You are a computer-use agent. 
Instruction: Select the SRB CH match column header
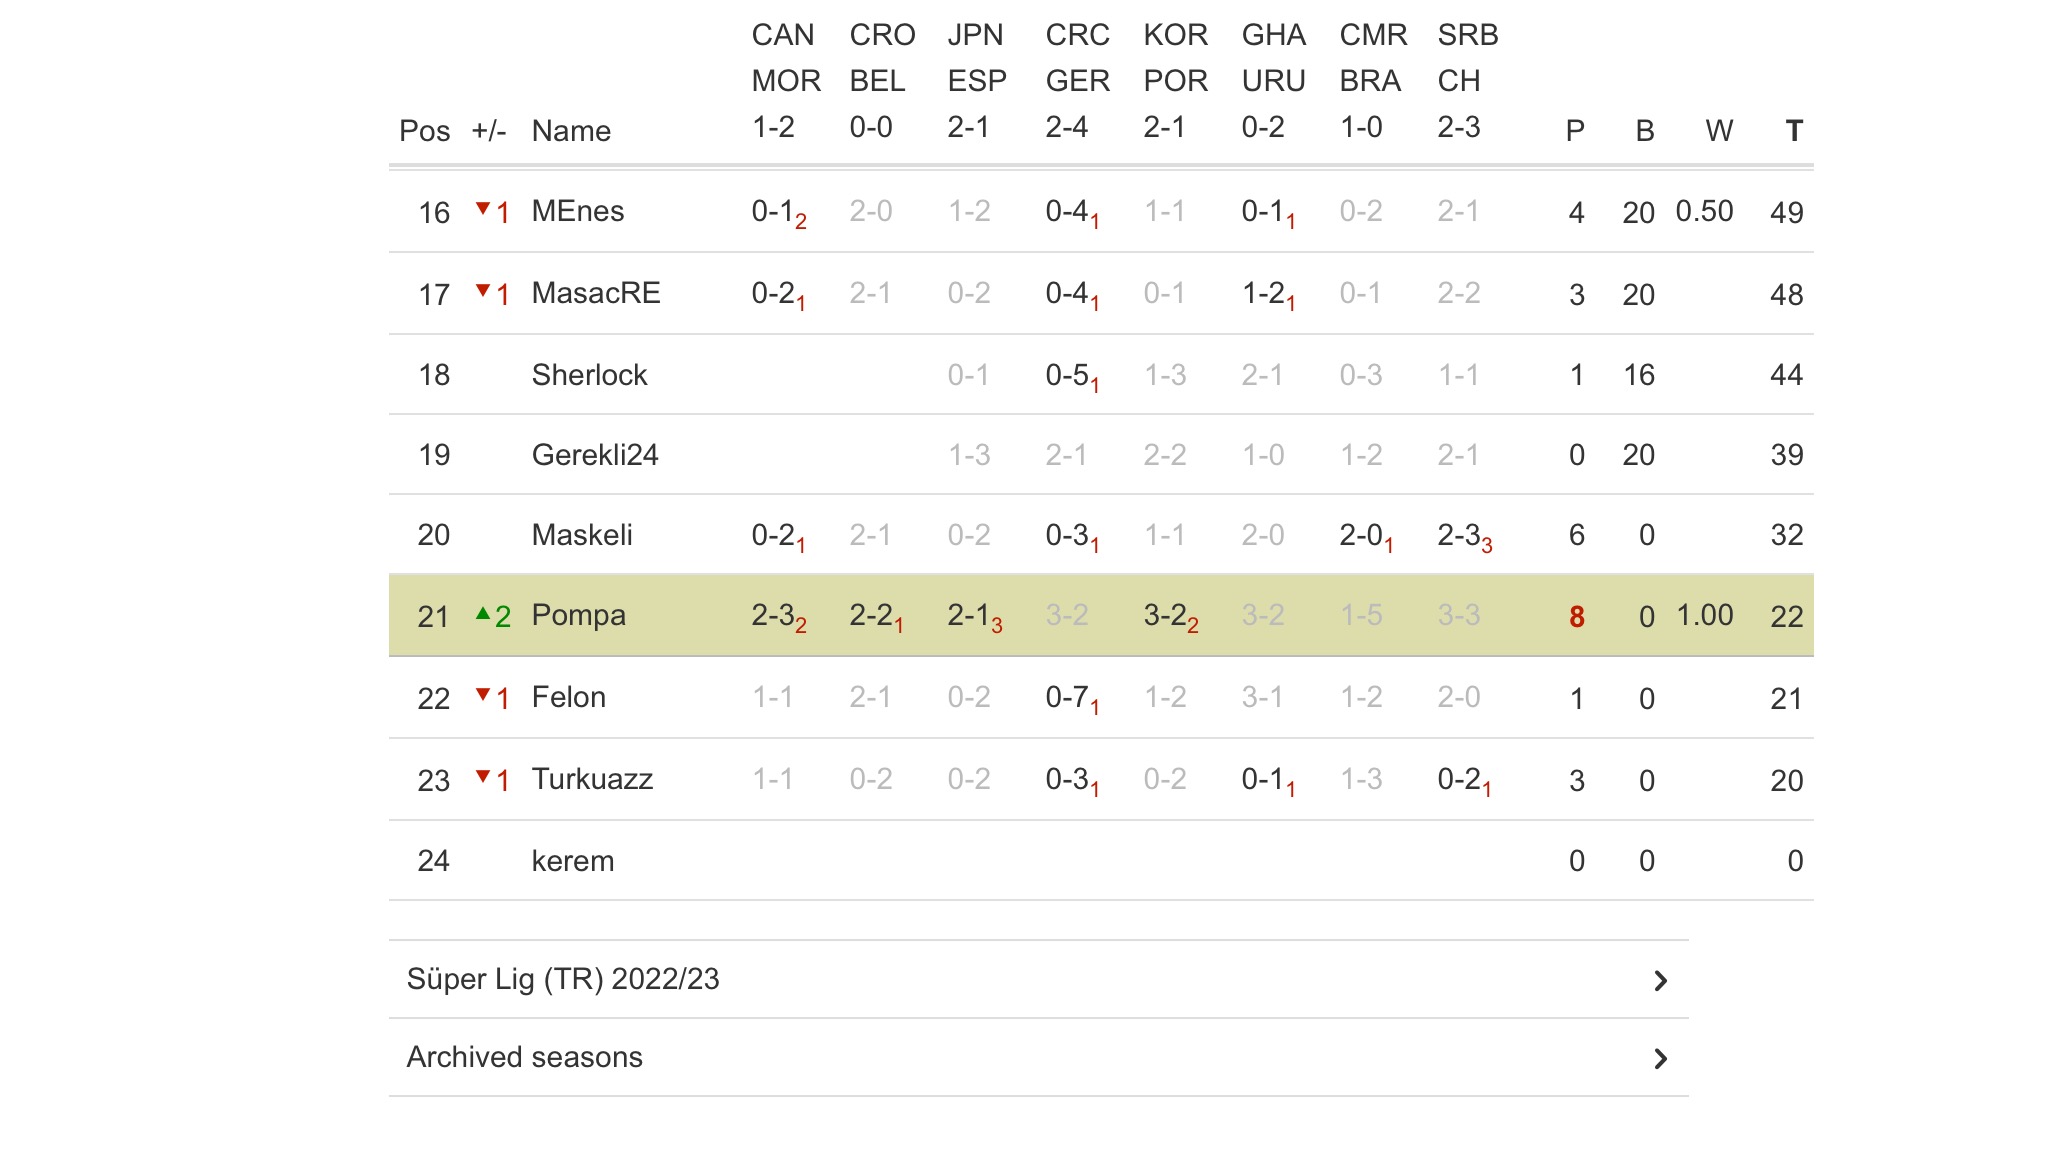(1467, 81)
